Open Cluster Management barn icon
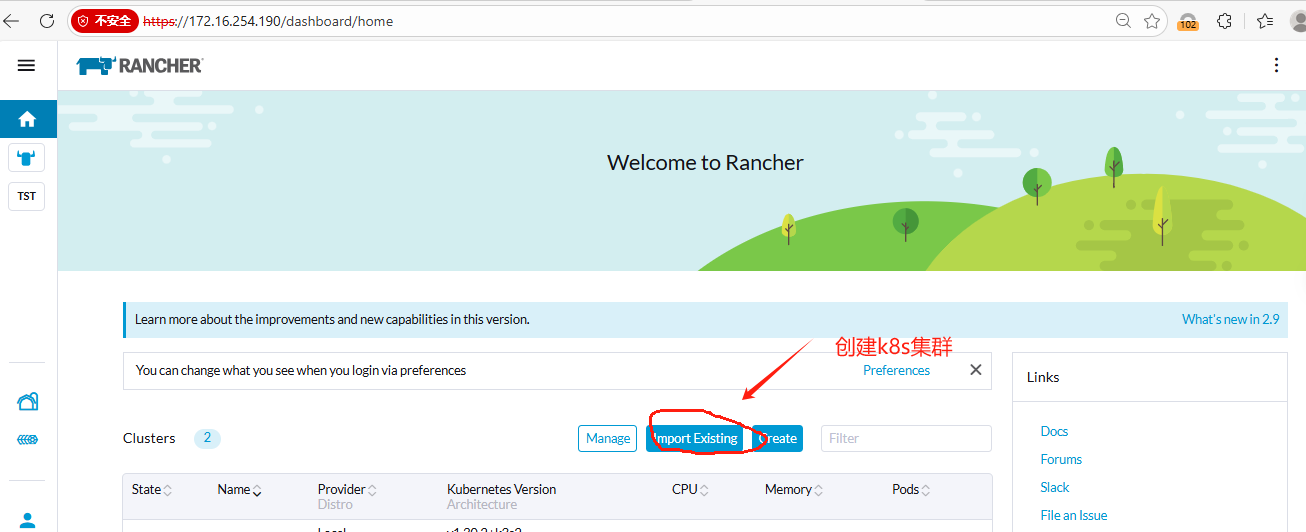Screen dimensions: 1306x532 click(28, 402)
